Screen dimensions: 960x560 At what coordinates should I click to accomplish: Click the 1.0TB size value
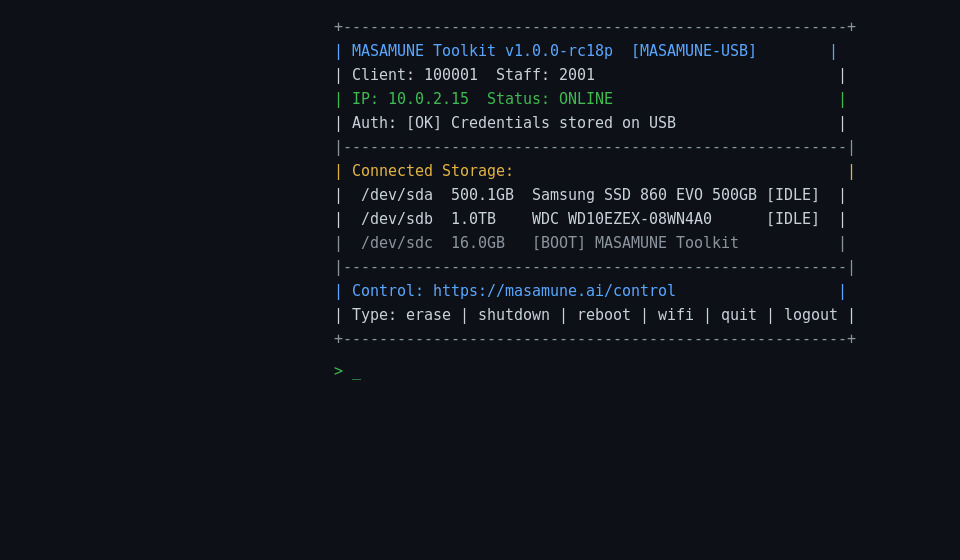(x=473, y=218)
